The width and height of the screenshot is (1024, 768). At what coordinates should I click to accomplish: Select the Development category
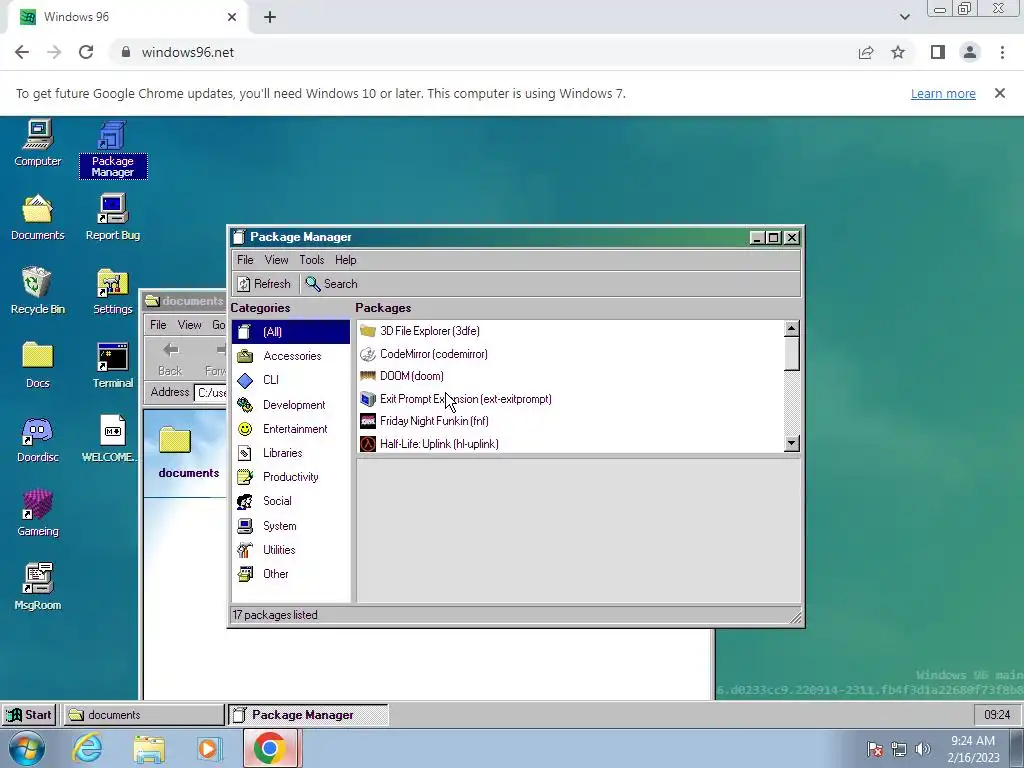coord(291,405)
